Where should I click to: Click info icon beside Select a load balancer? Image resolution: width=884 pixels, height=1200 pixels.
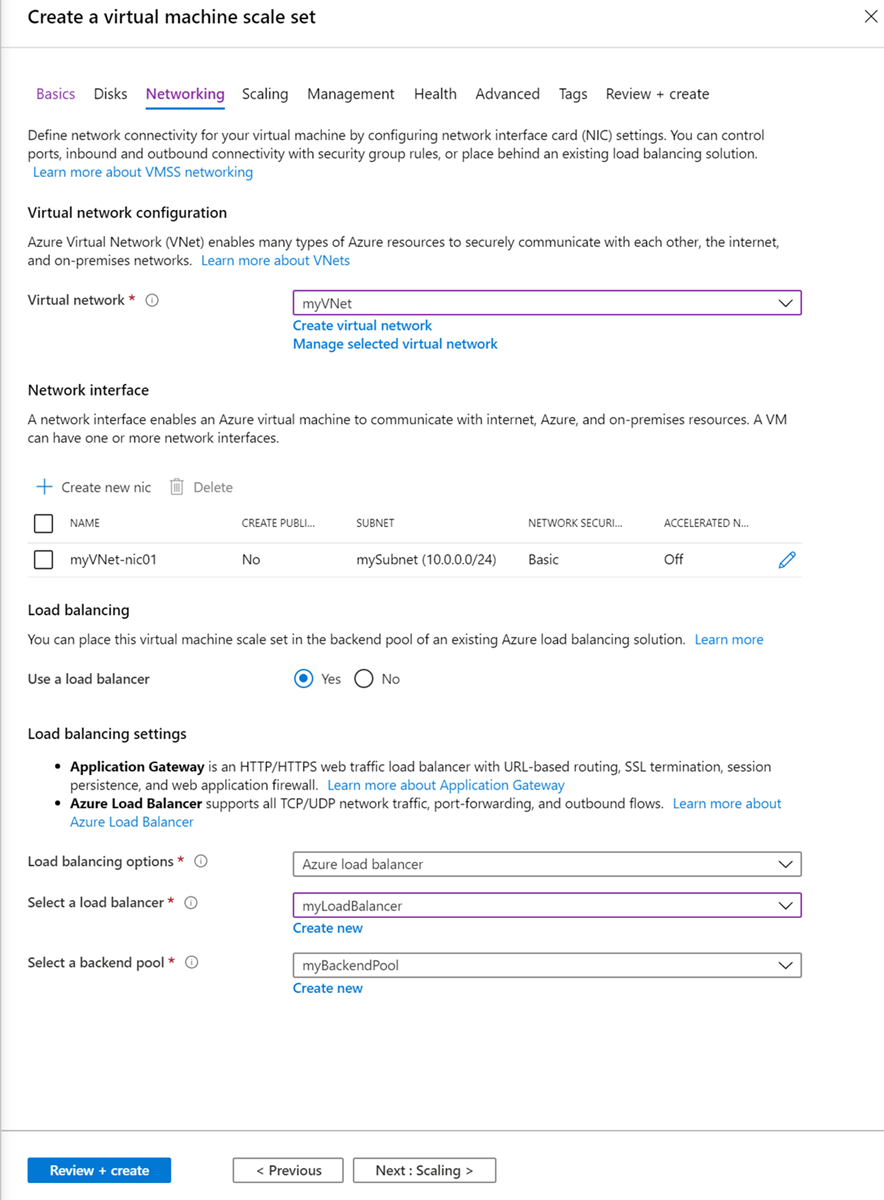(191, 903)
